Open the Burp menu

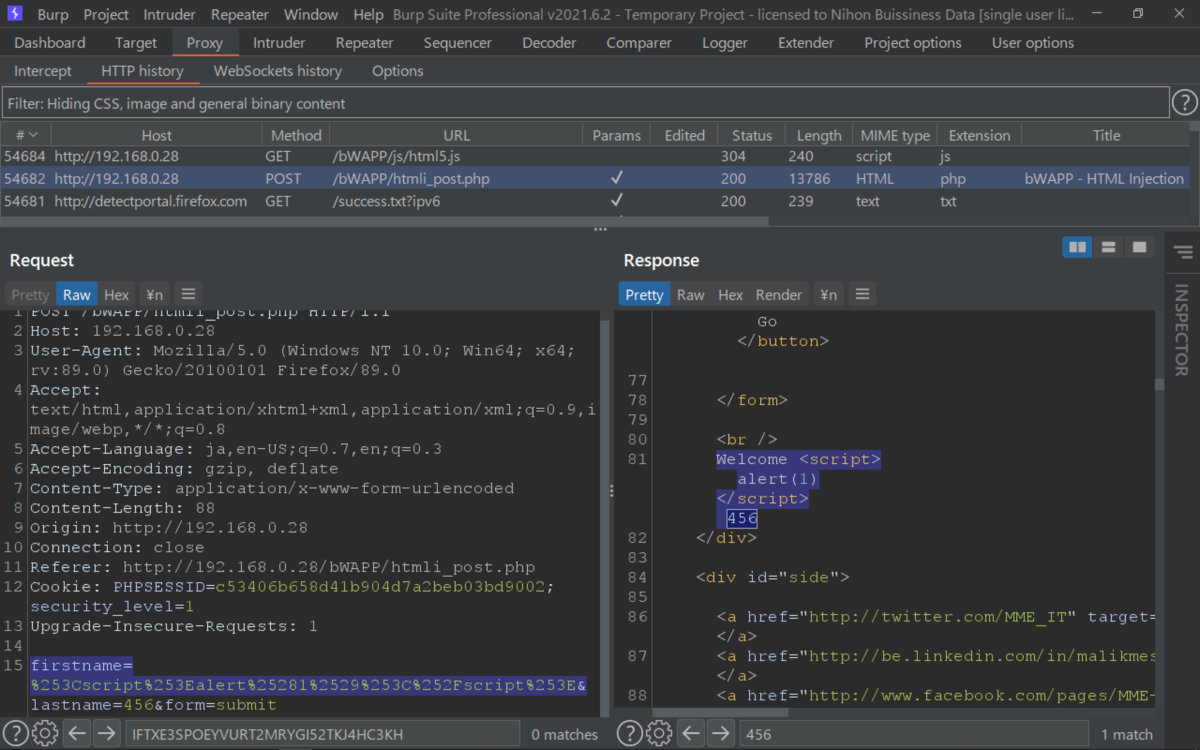pyautogui.click(x=53, y=14)
